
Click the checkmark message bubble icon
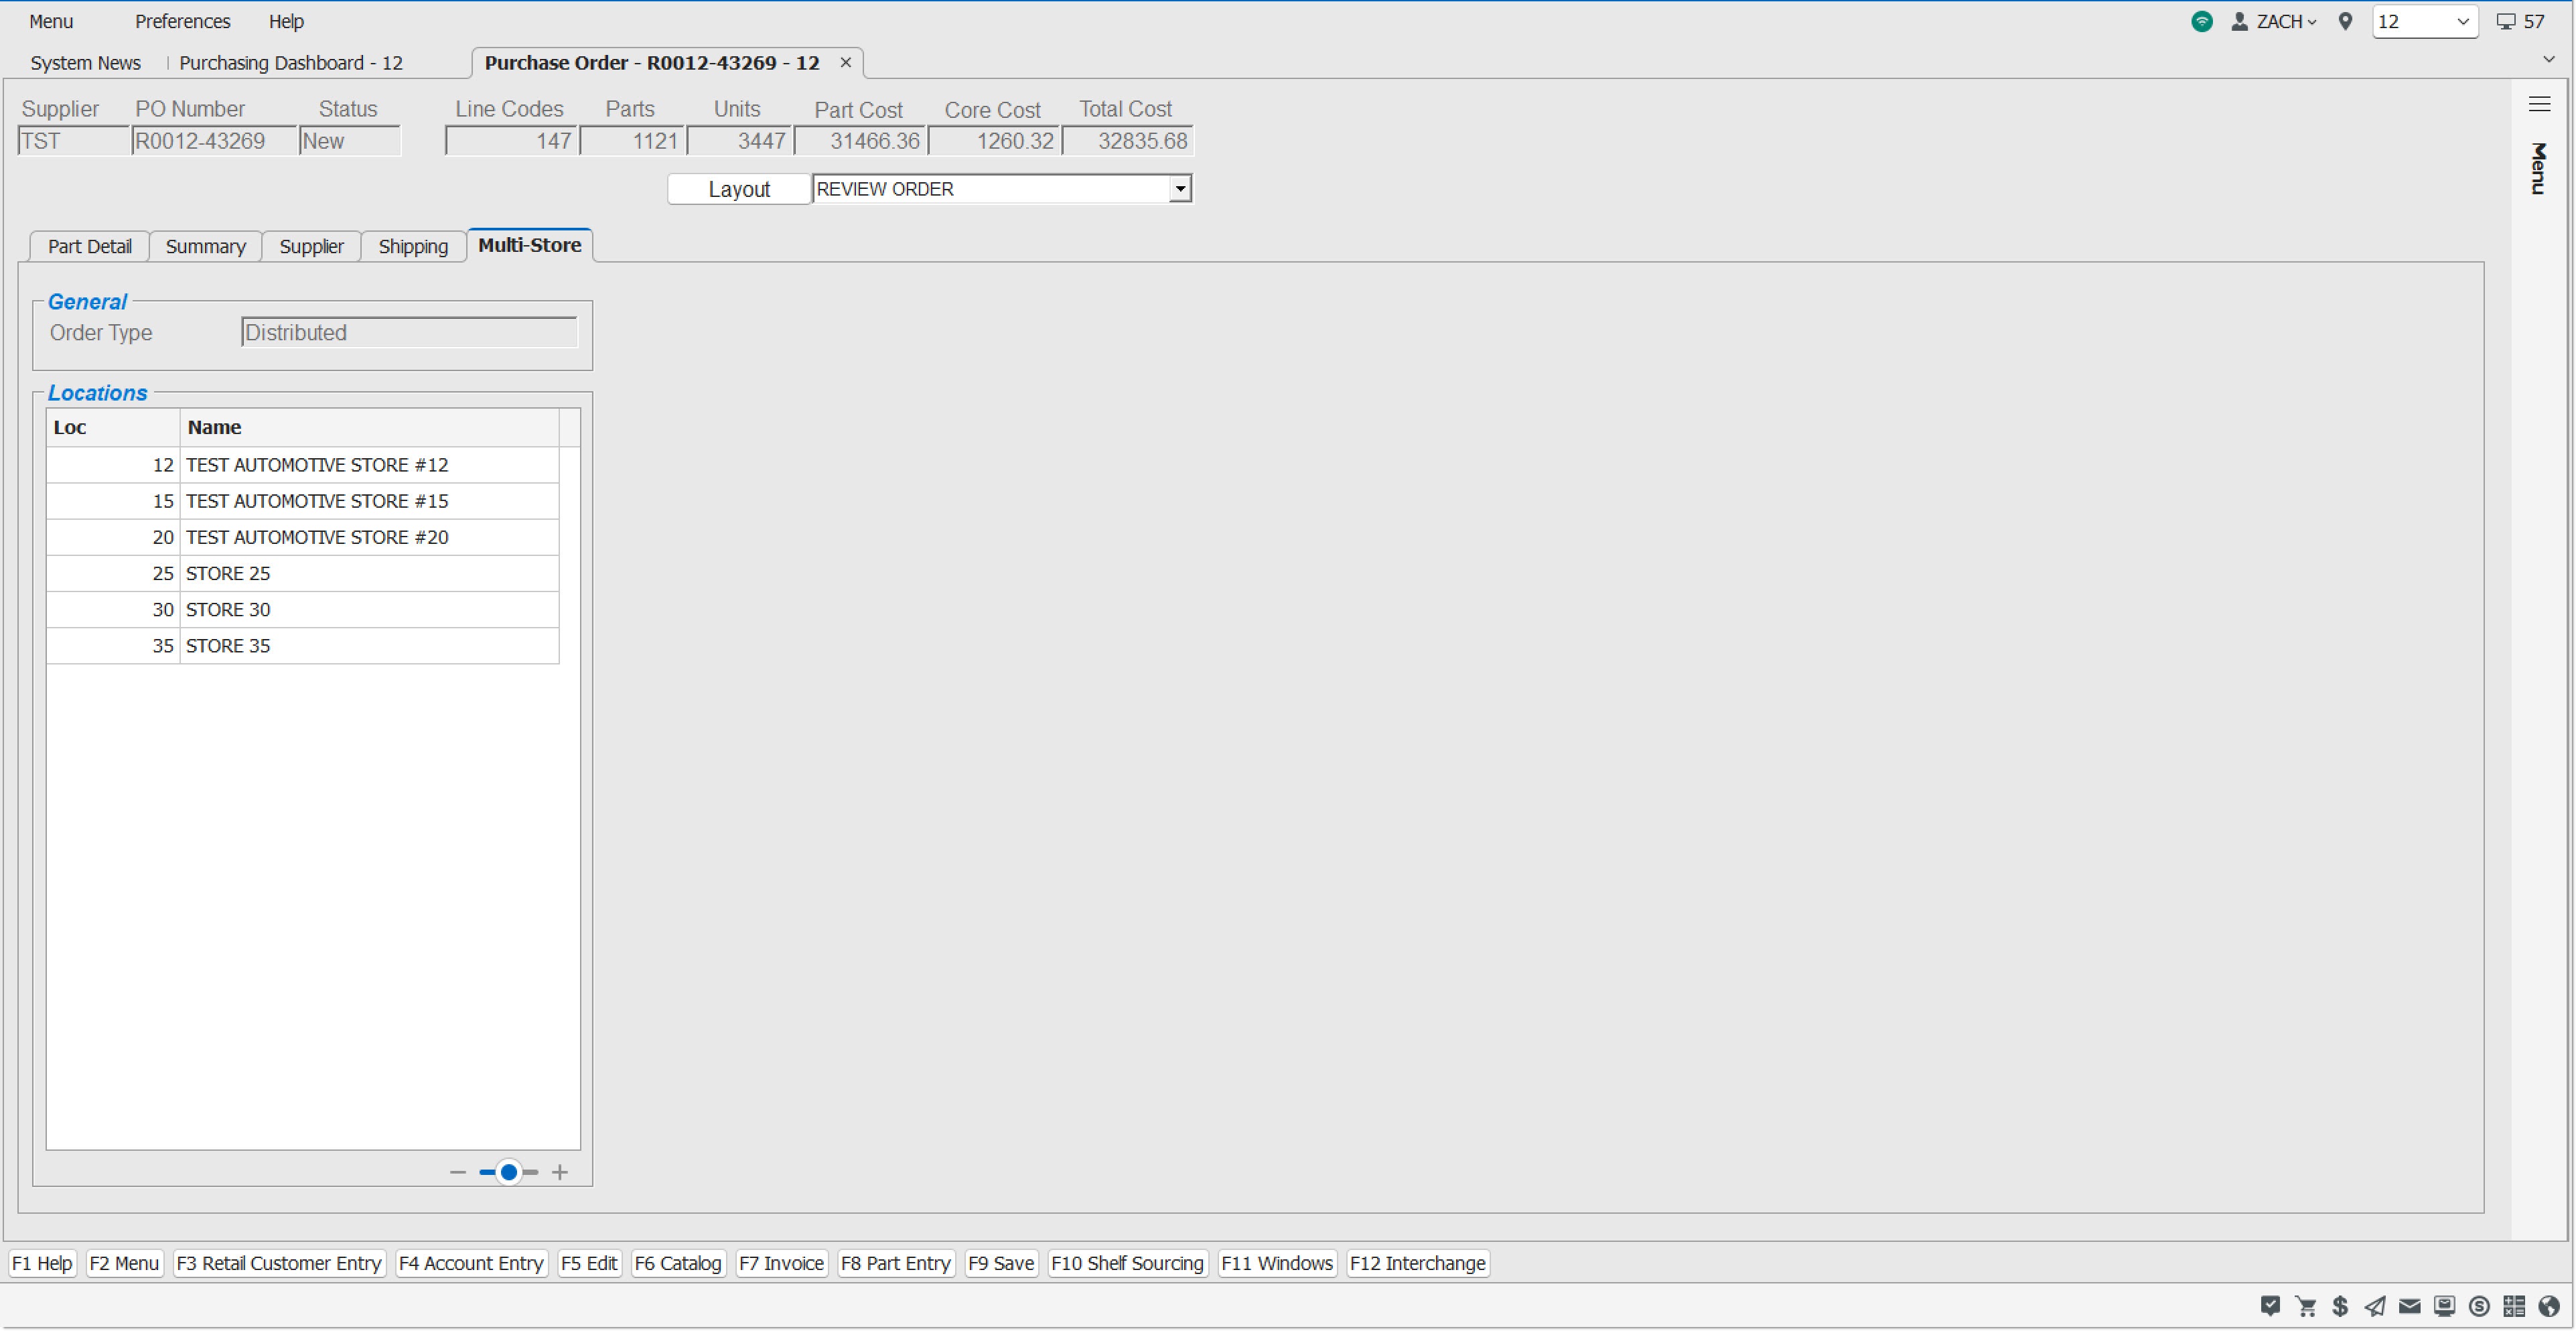coord(2270,1306)
